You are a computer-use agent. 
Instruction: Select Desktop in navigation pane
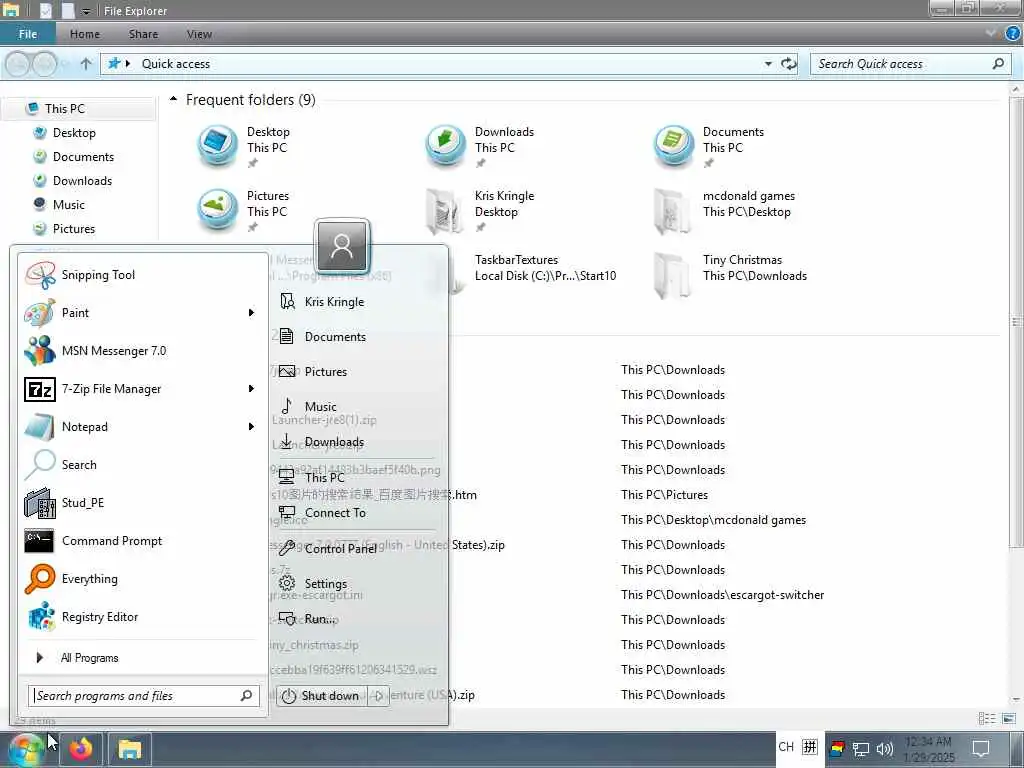pos(74,133)
